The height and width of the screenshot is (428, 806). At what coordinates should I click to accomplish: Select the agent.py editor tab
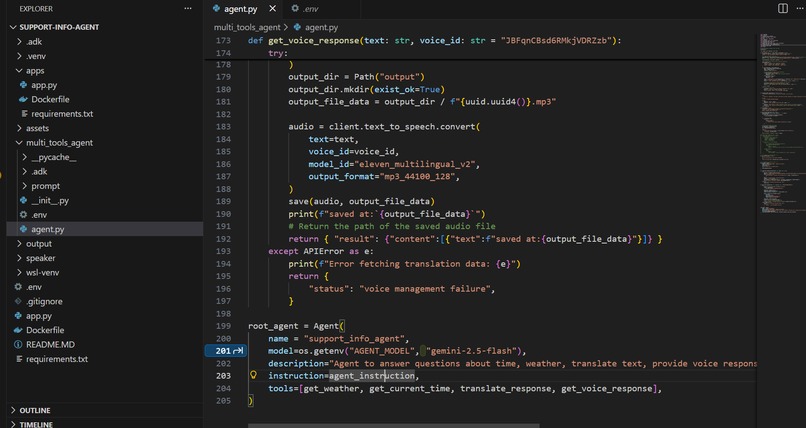point(240,9)
